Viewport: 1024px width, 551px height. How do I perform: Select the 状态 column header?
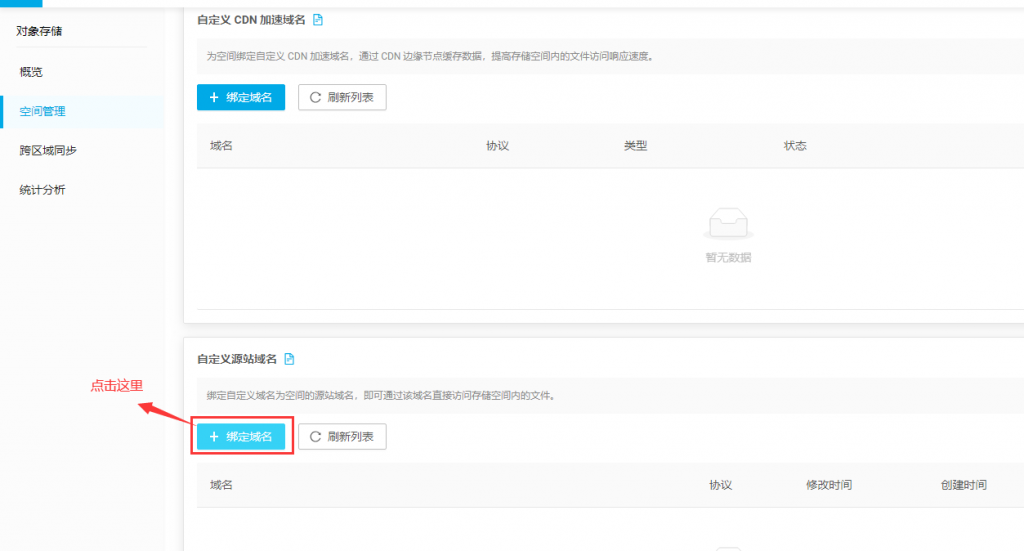click(795, 146)
